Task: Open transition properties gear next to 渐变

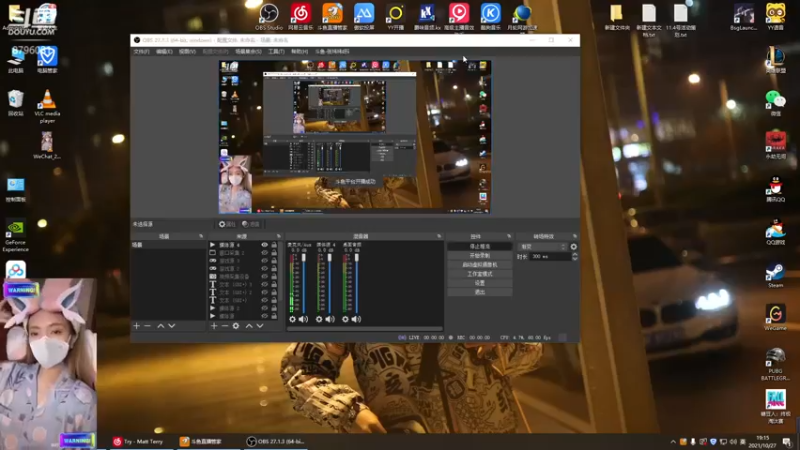Action: click(573, 247)
